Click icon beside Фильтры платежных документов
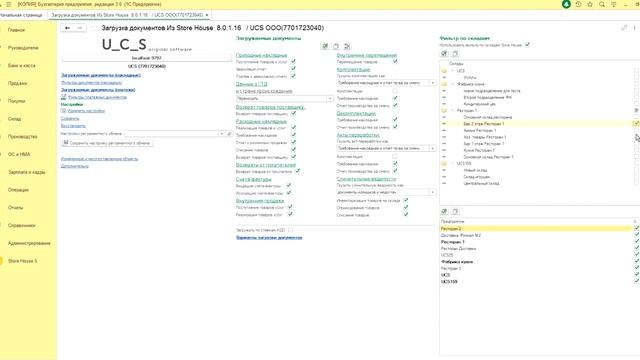This screenshot has height=360, width=640. coord(64,97)
